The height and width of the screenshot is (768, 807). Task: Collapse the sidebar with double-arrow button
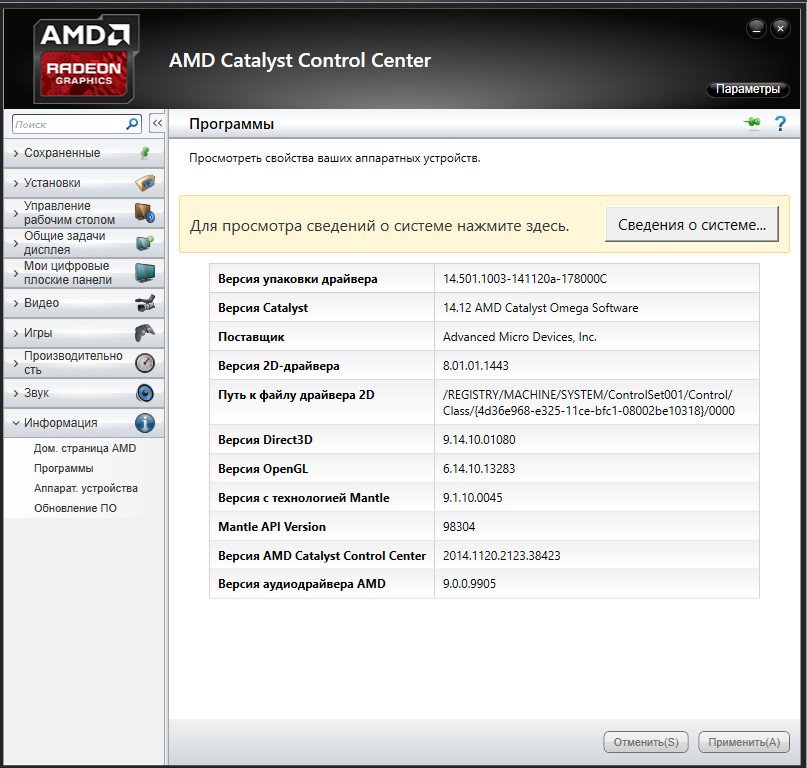(x=157, y=123)
